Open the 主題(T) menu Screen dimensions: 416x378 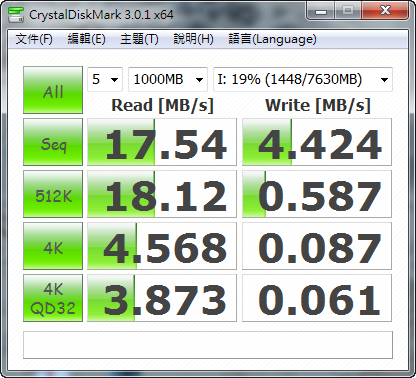click(x=139, y=39)
